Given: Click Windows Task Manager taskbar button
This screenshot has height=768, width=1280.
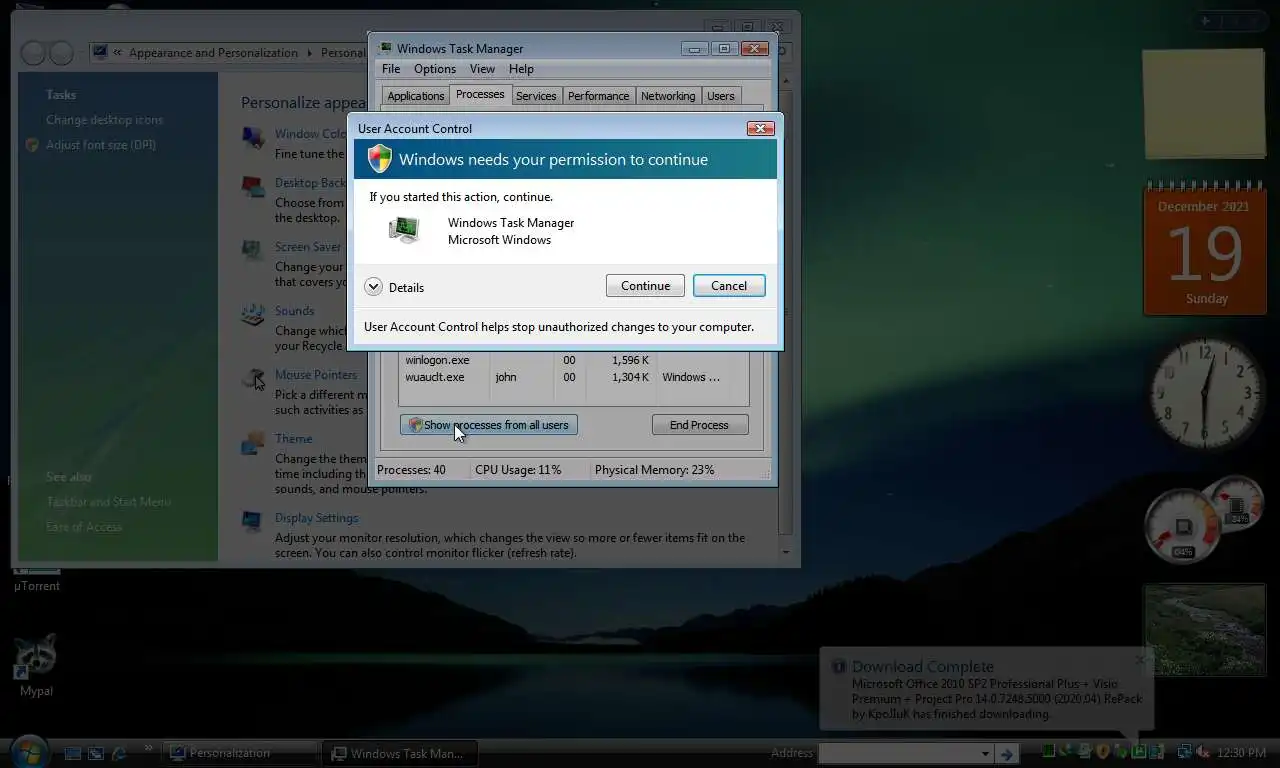Looking at the screenshot, I should 399,753.
